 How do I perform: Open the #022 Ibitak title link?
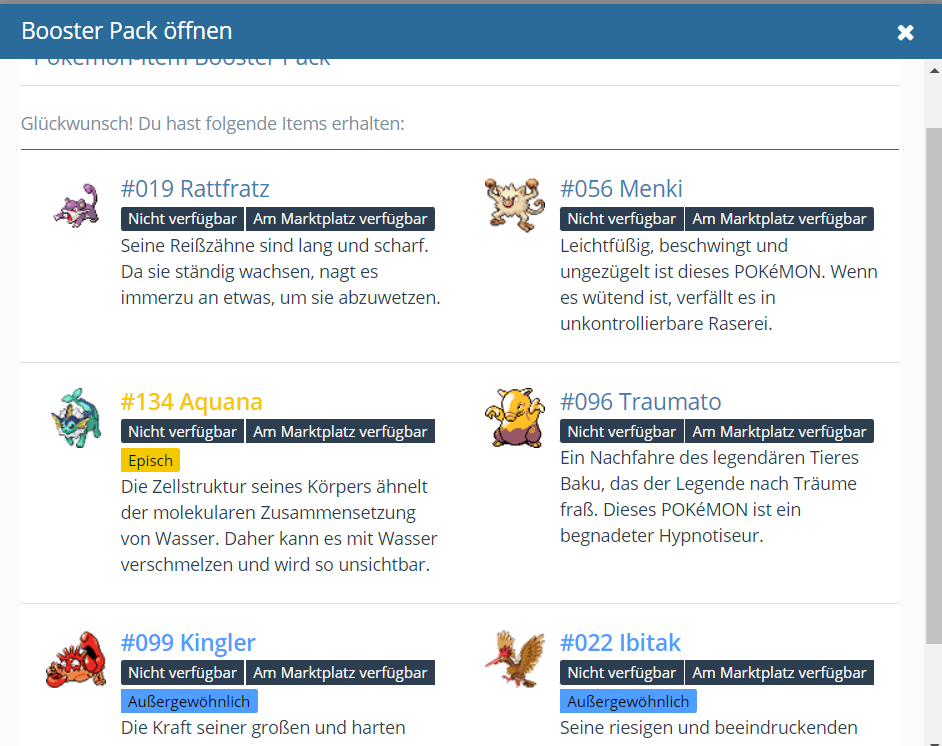[x=620, y=643]
